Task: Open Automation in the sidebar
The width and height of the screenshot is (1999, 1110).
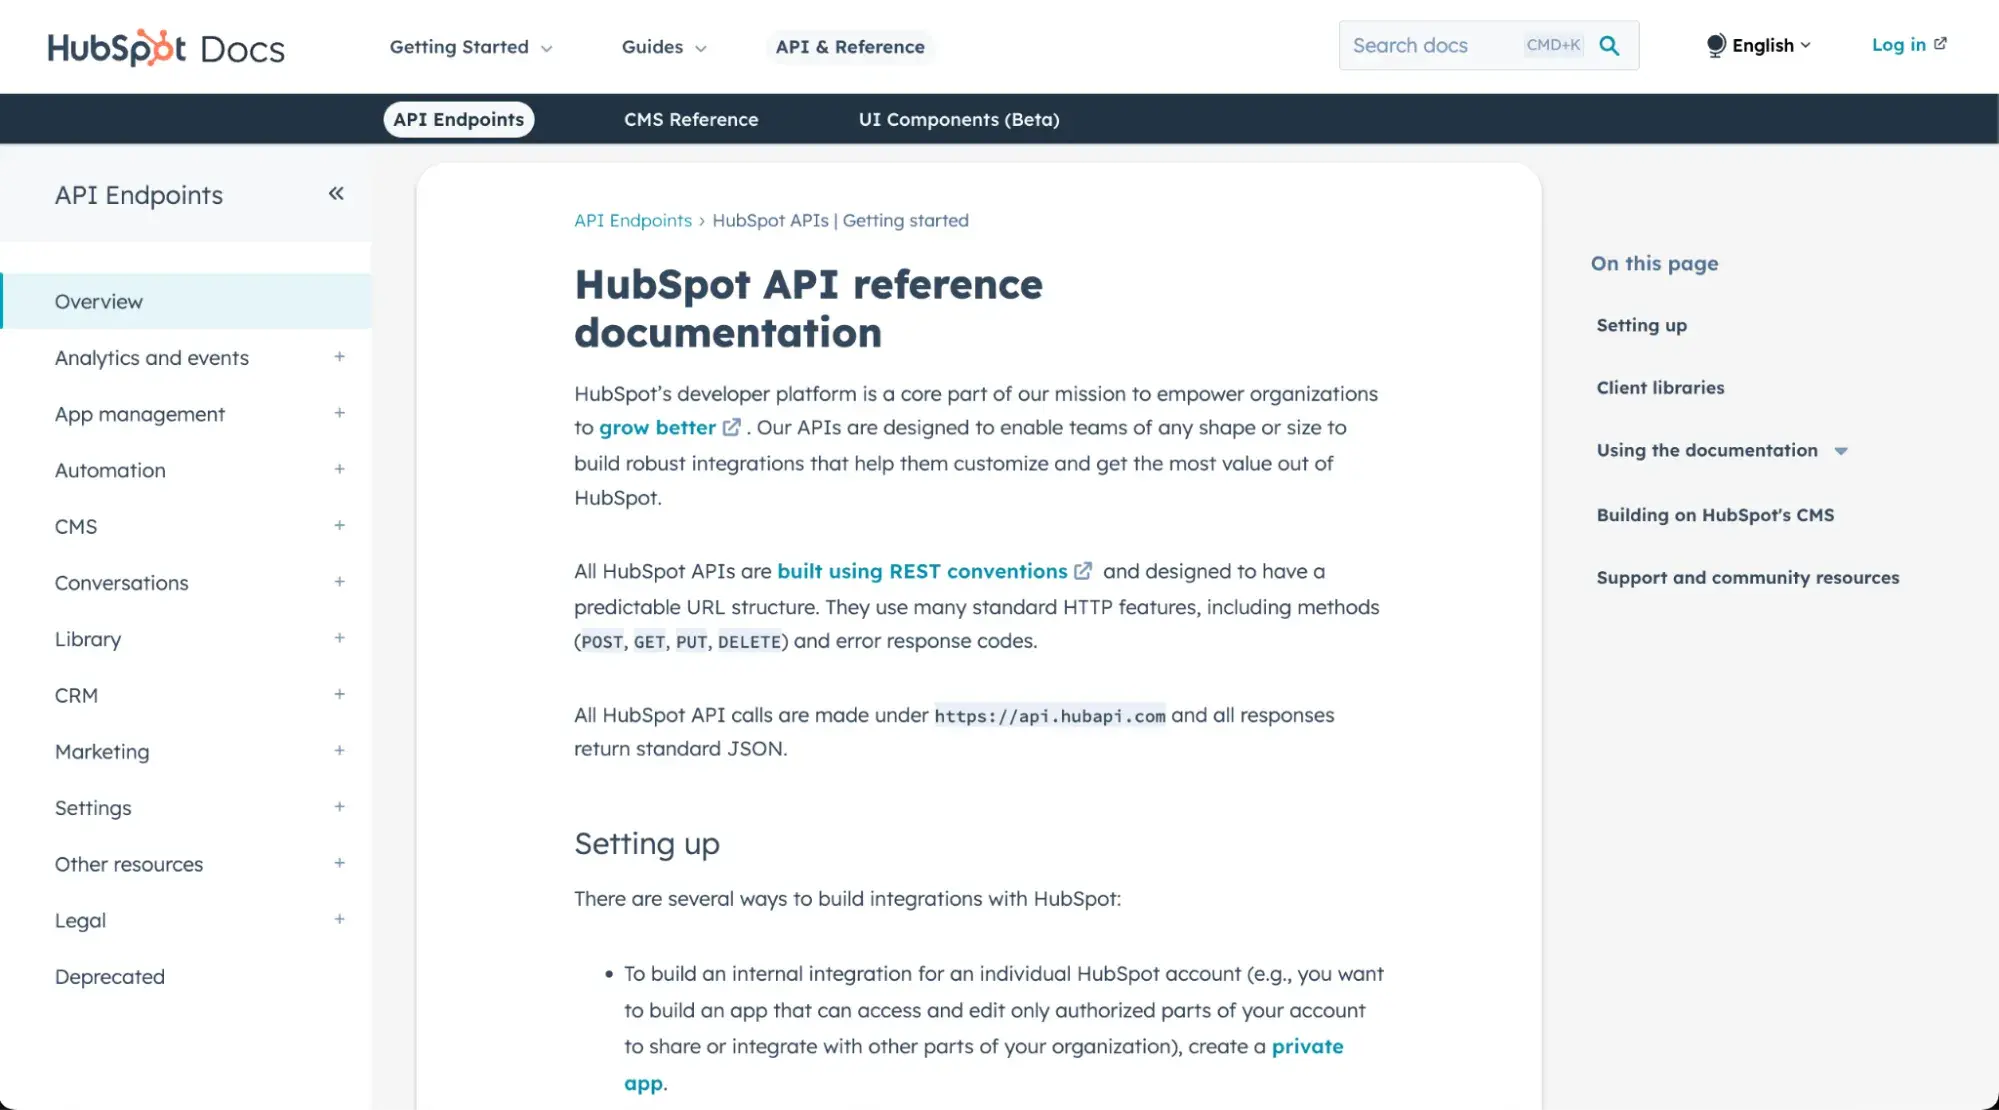Action: tap(110, 470)
